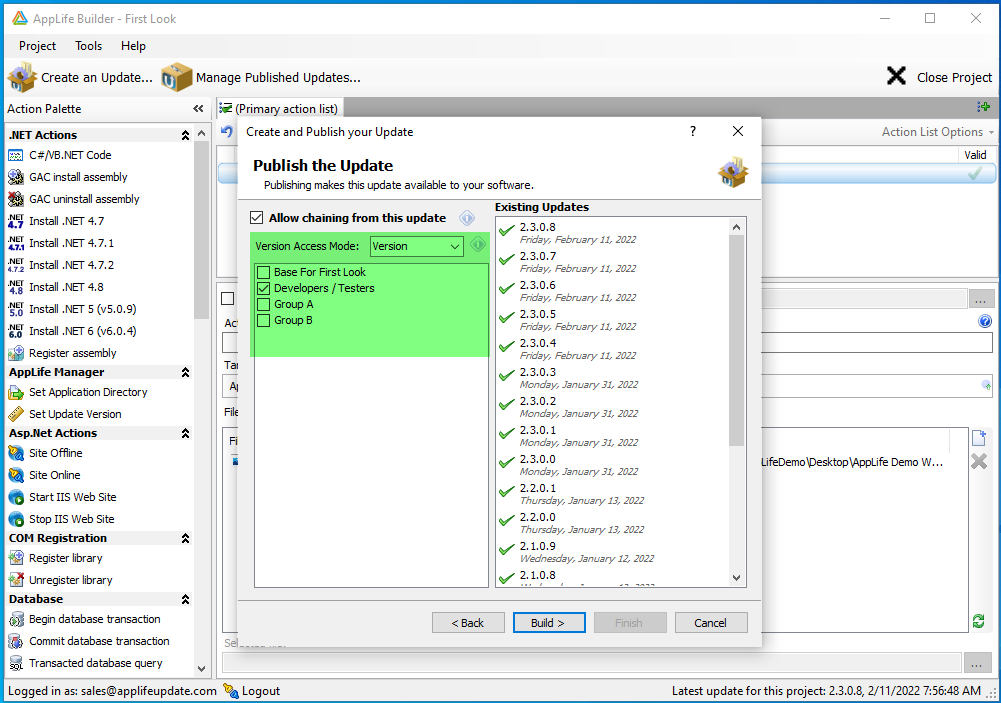The height and width of the screenshot is (703, 1001).
Task: Click the Create an Update toolbar icon
Action: click(x=22, y=77)
